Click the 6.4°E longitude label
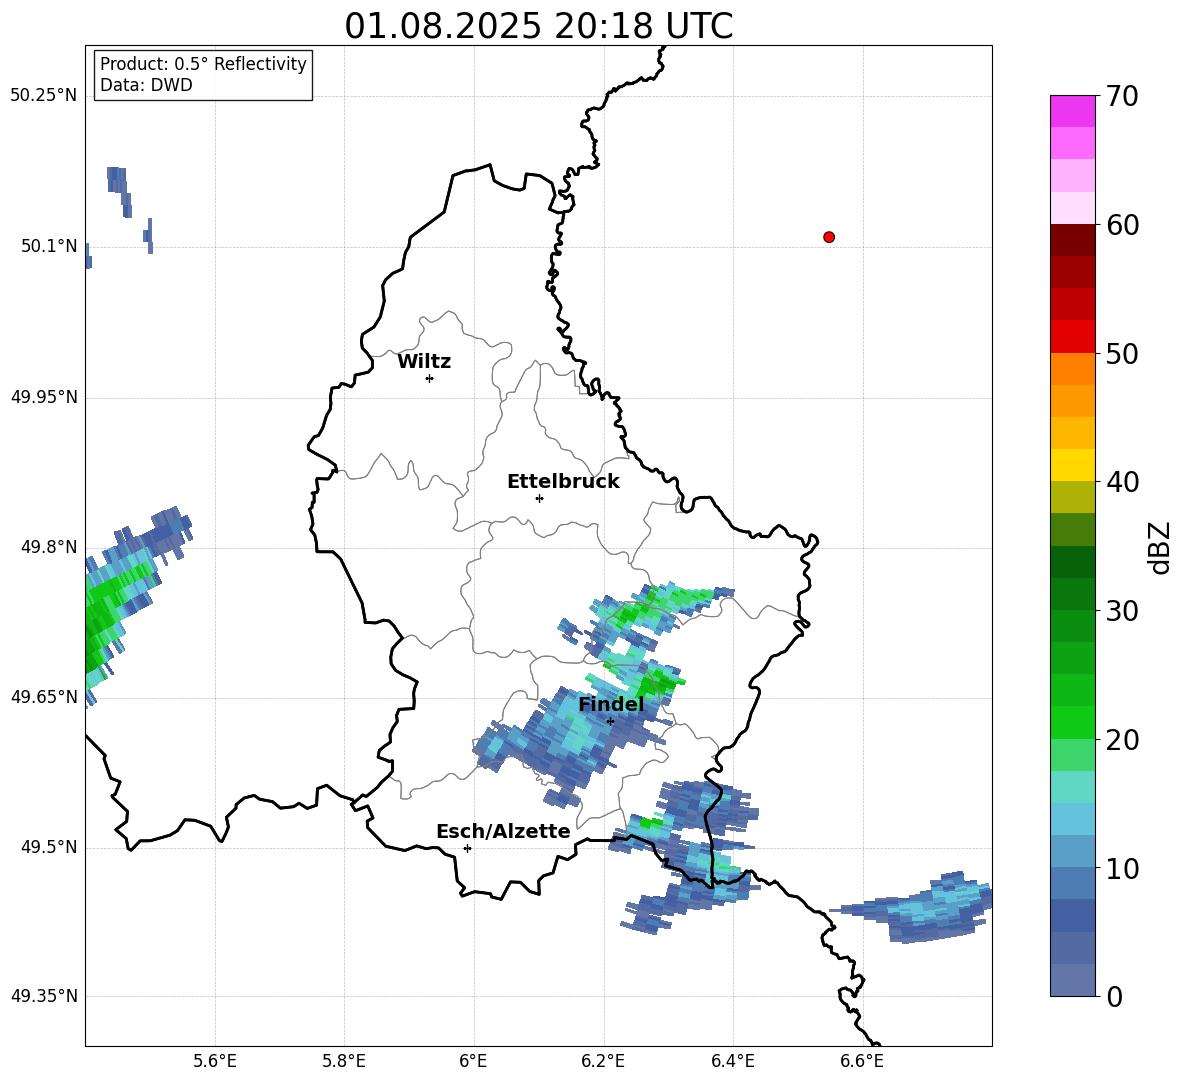Image resolution: width=1184 pixels, height=1081 pixels. pos(732,1061)
